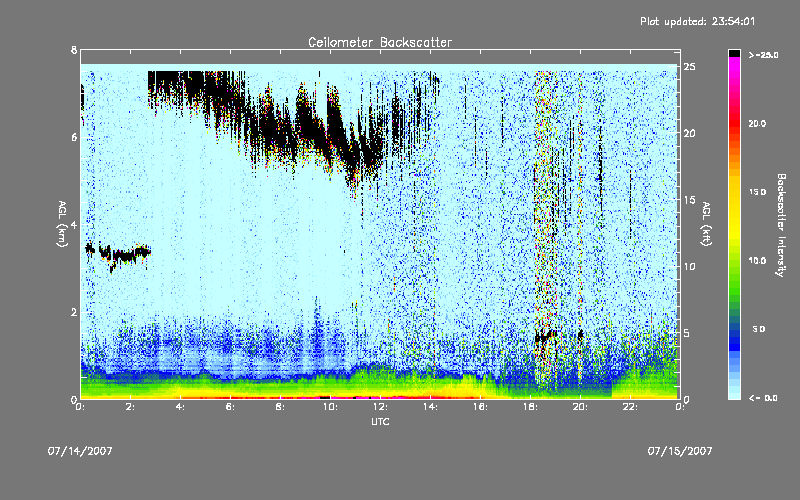The image size is (800, 500).
Task: Click the 'Ceilometer Backscatter' plot title
Action: click(380, 42)
